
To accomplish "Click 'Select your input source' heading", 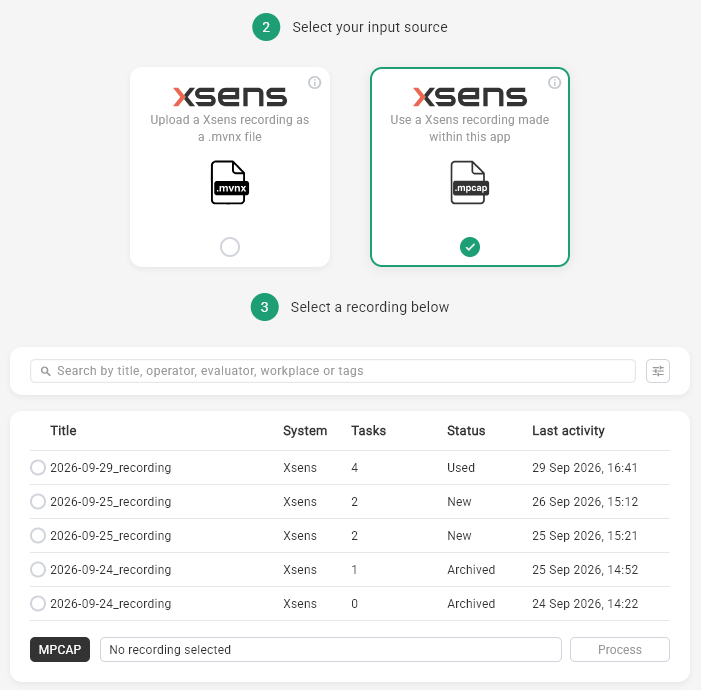I will 370,27.
